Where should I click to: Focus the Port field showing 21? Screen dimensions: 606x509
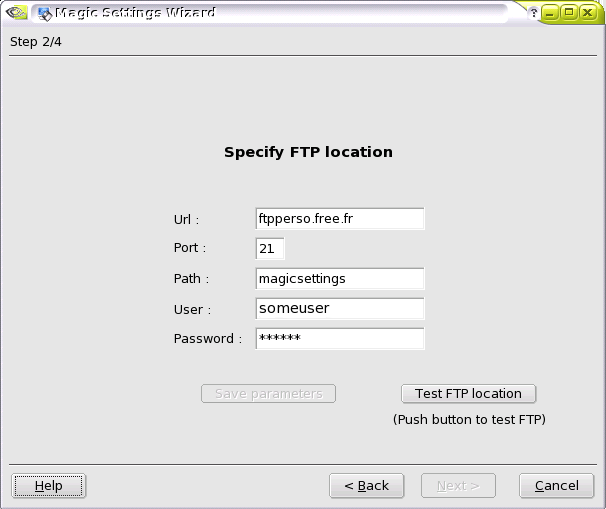click(x=270, y=249)
